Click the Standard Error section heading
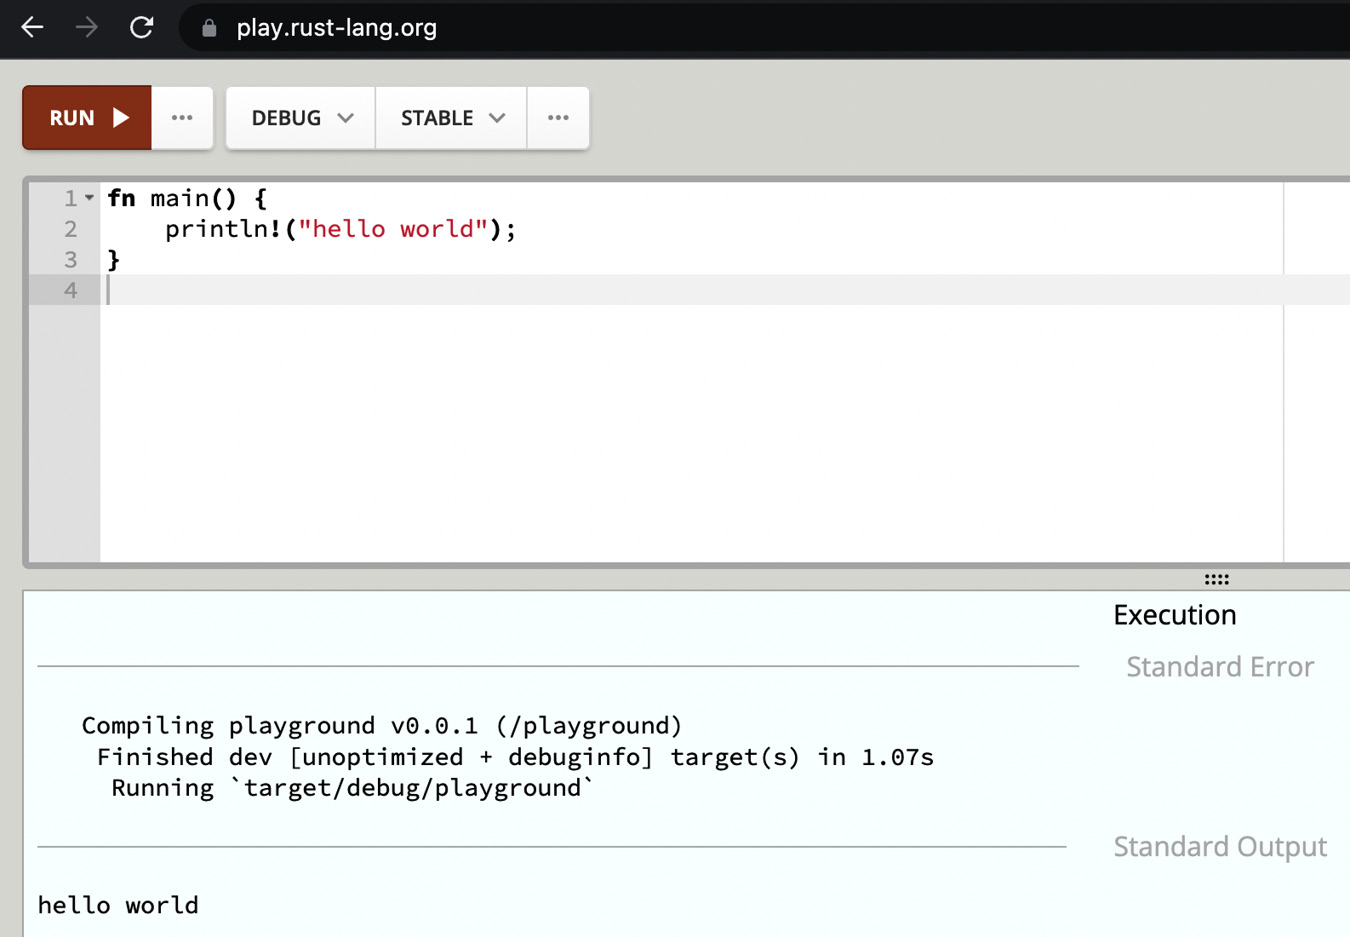Viewport: 1350px width, 937px height. (x=1219, y=667)
